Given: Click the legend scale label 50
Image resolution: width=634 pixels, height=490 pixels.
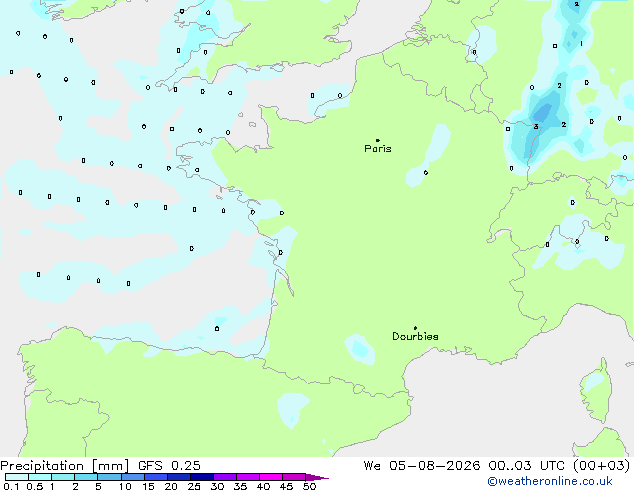Looking at the screenshot, I should 309,486.
